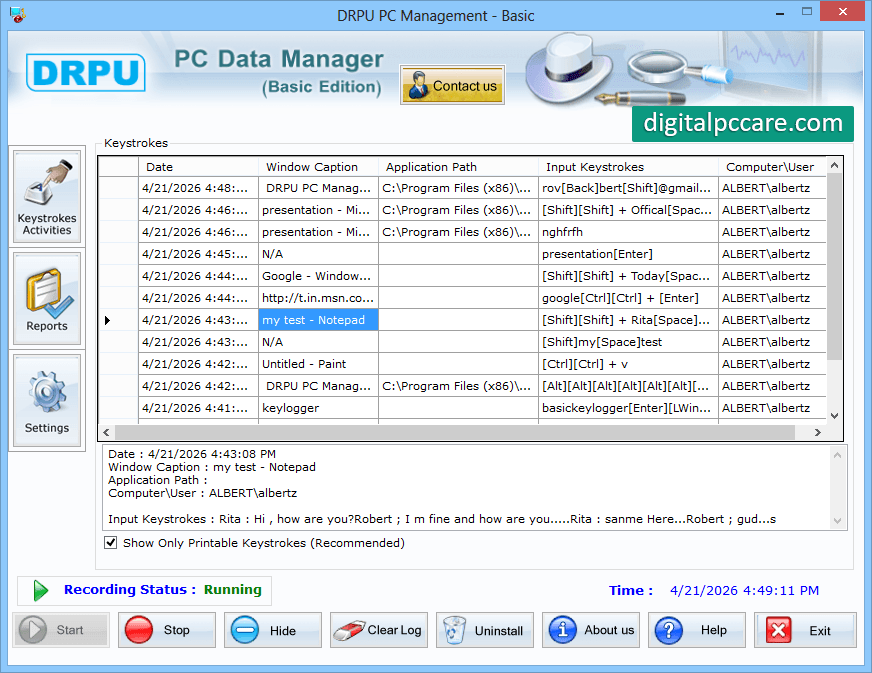Click the Application Path column header
872x673 pixels.
[x=458, y=167]
